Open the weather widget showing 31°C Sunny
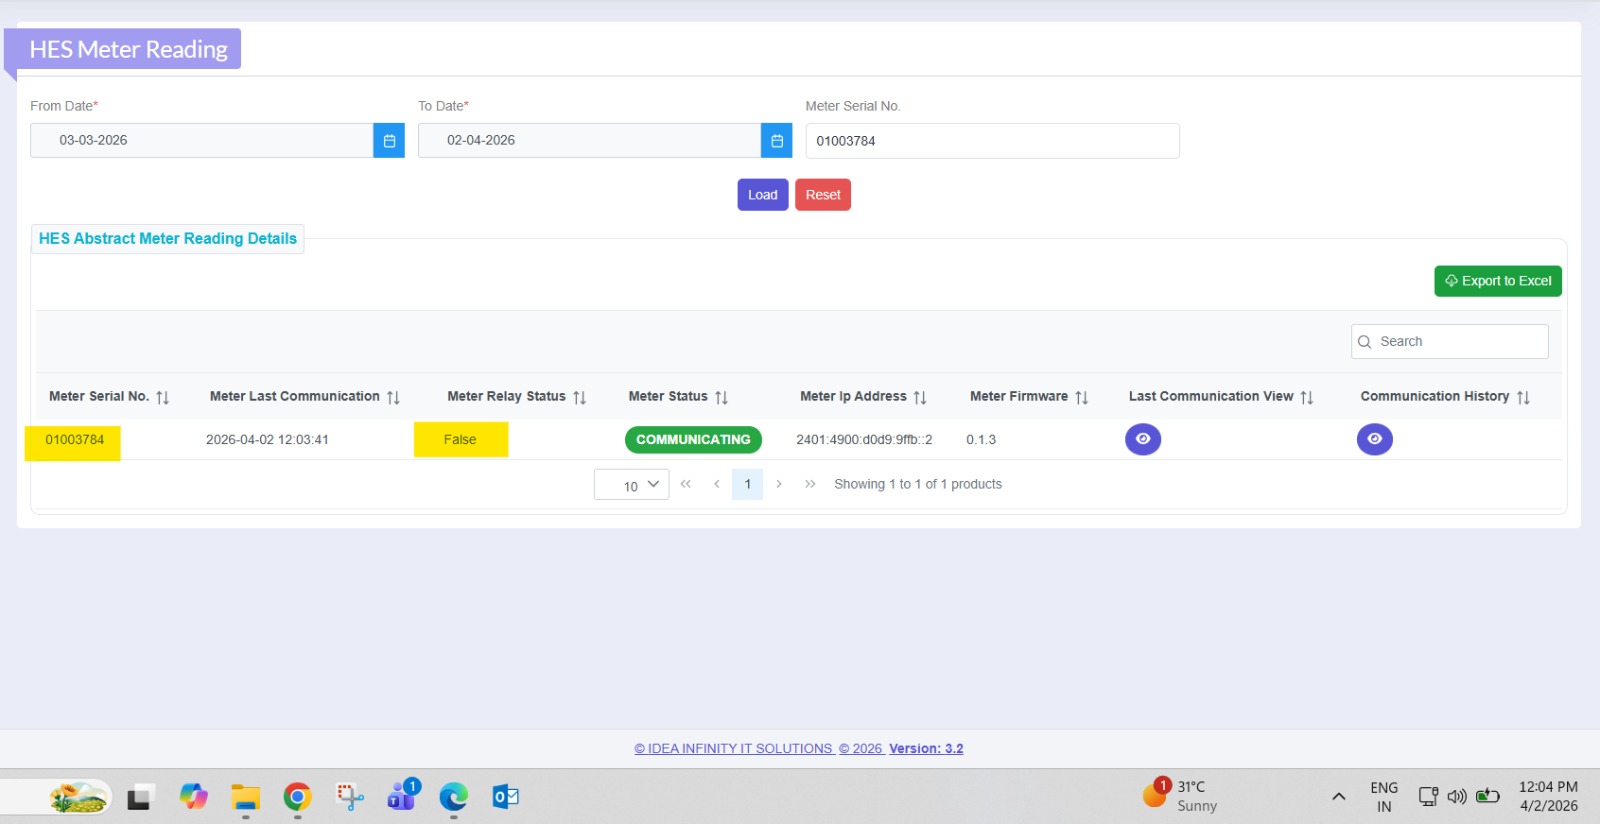This screenshot has height=824, width=1600. pyautogui.click(x=1181, y=797)
